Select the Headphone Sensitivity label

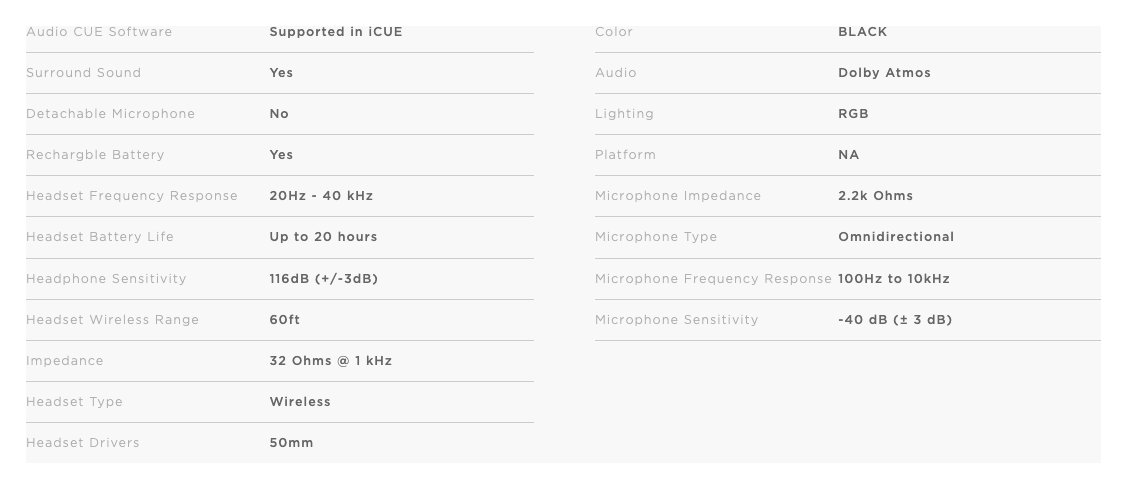point(106,279)
